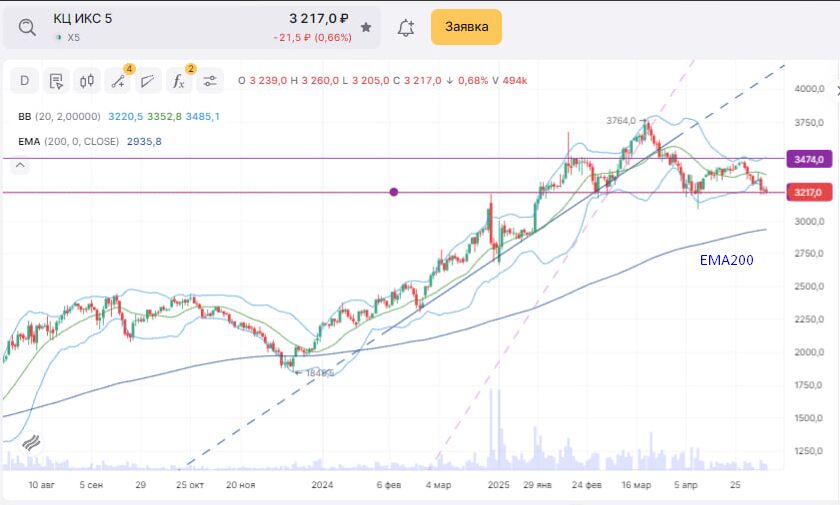
Task: Click the 2024 label on time axis
Action: pyautogui.click(x=322, y=485)
